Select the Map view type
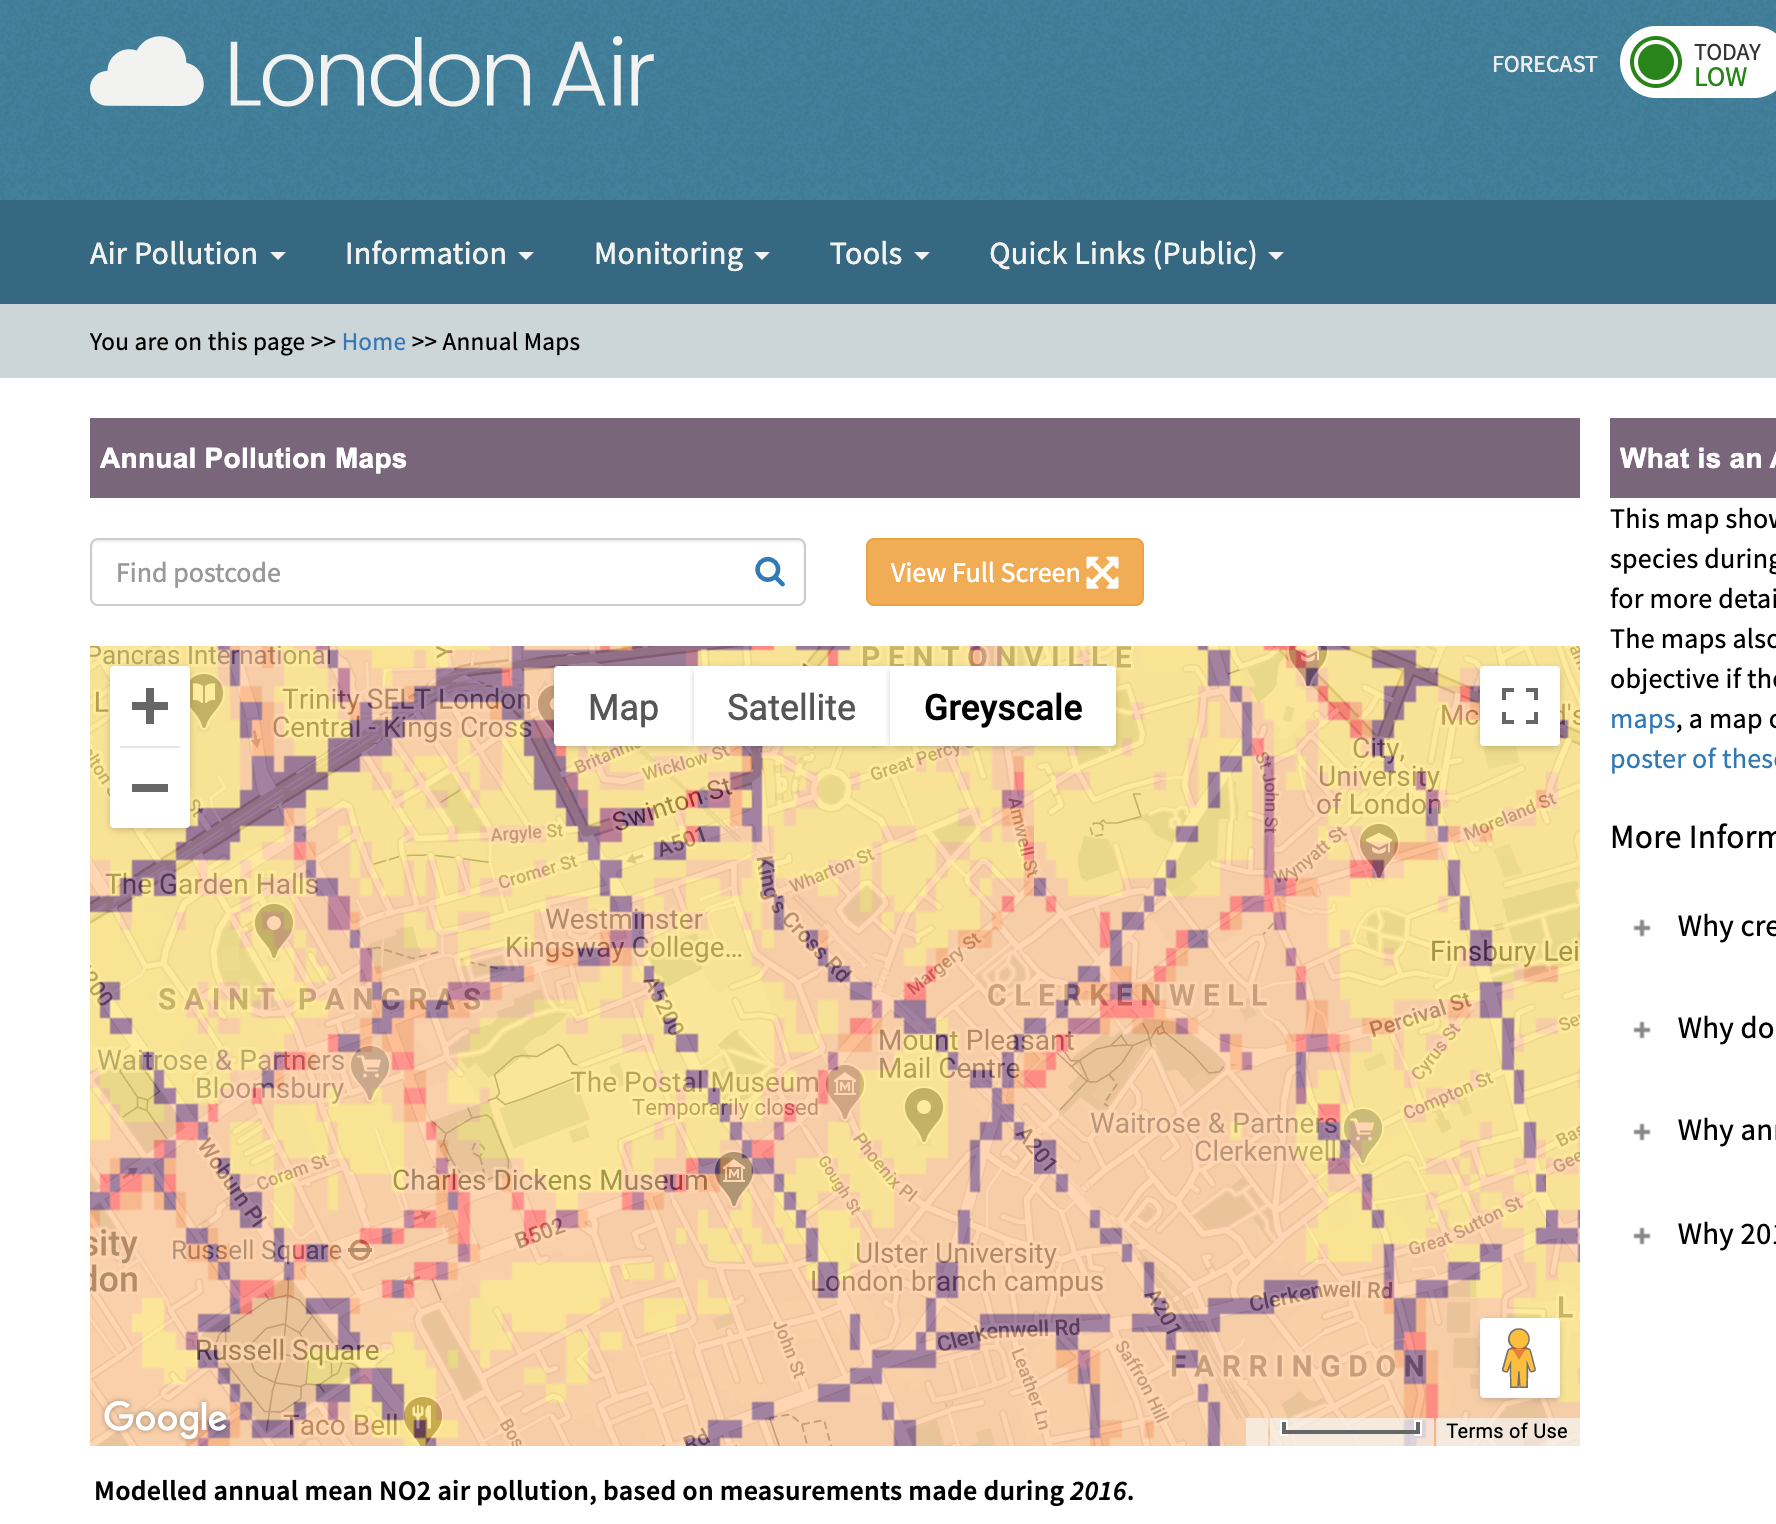 [623, 707]
